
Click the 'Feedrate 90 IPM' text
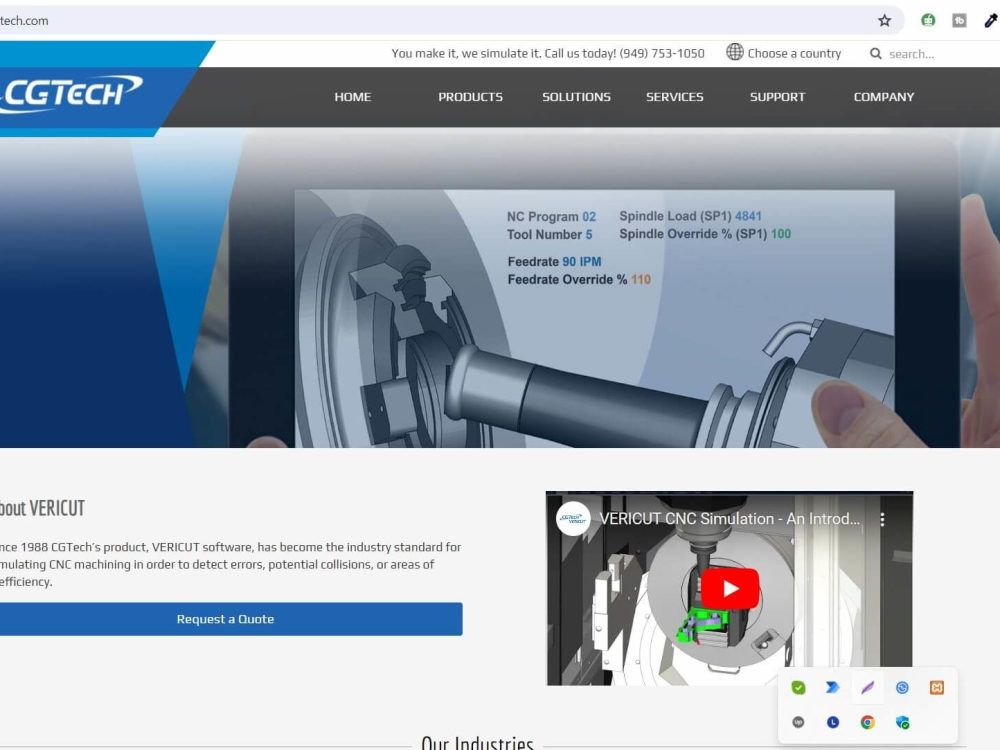tap(554, 261)
